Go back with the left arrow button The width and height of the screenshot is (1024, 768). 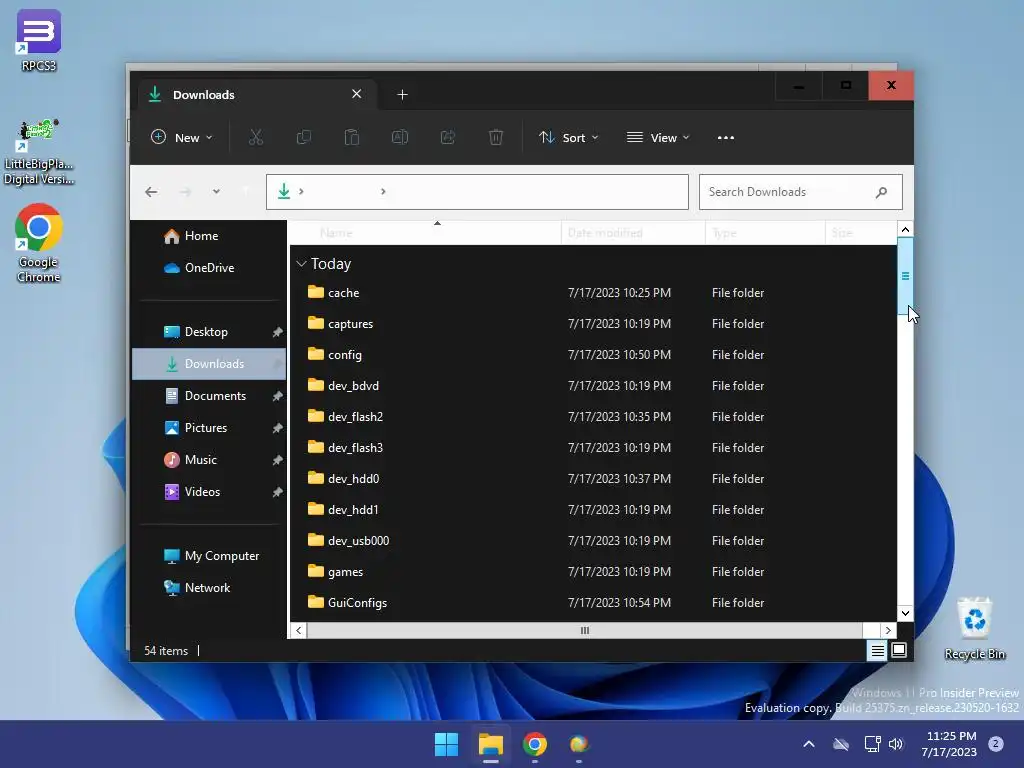pos(152,192)
